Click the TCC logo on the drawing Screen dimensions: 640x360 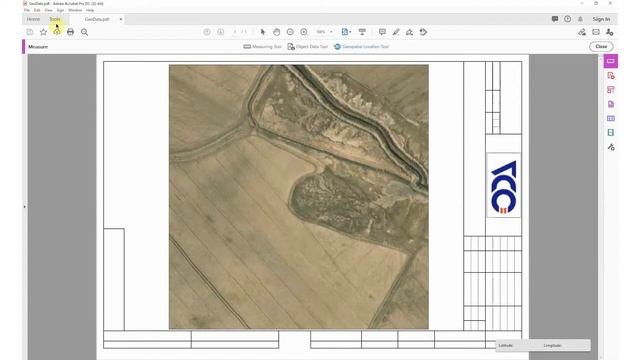point(504,185)
